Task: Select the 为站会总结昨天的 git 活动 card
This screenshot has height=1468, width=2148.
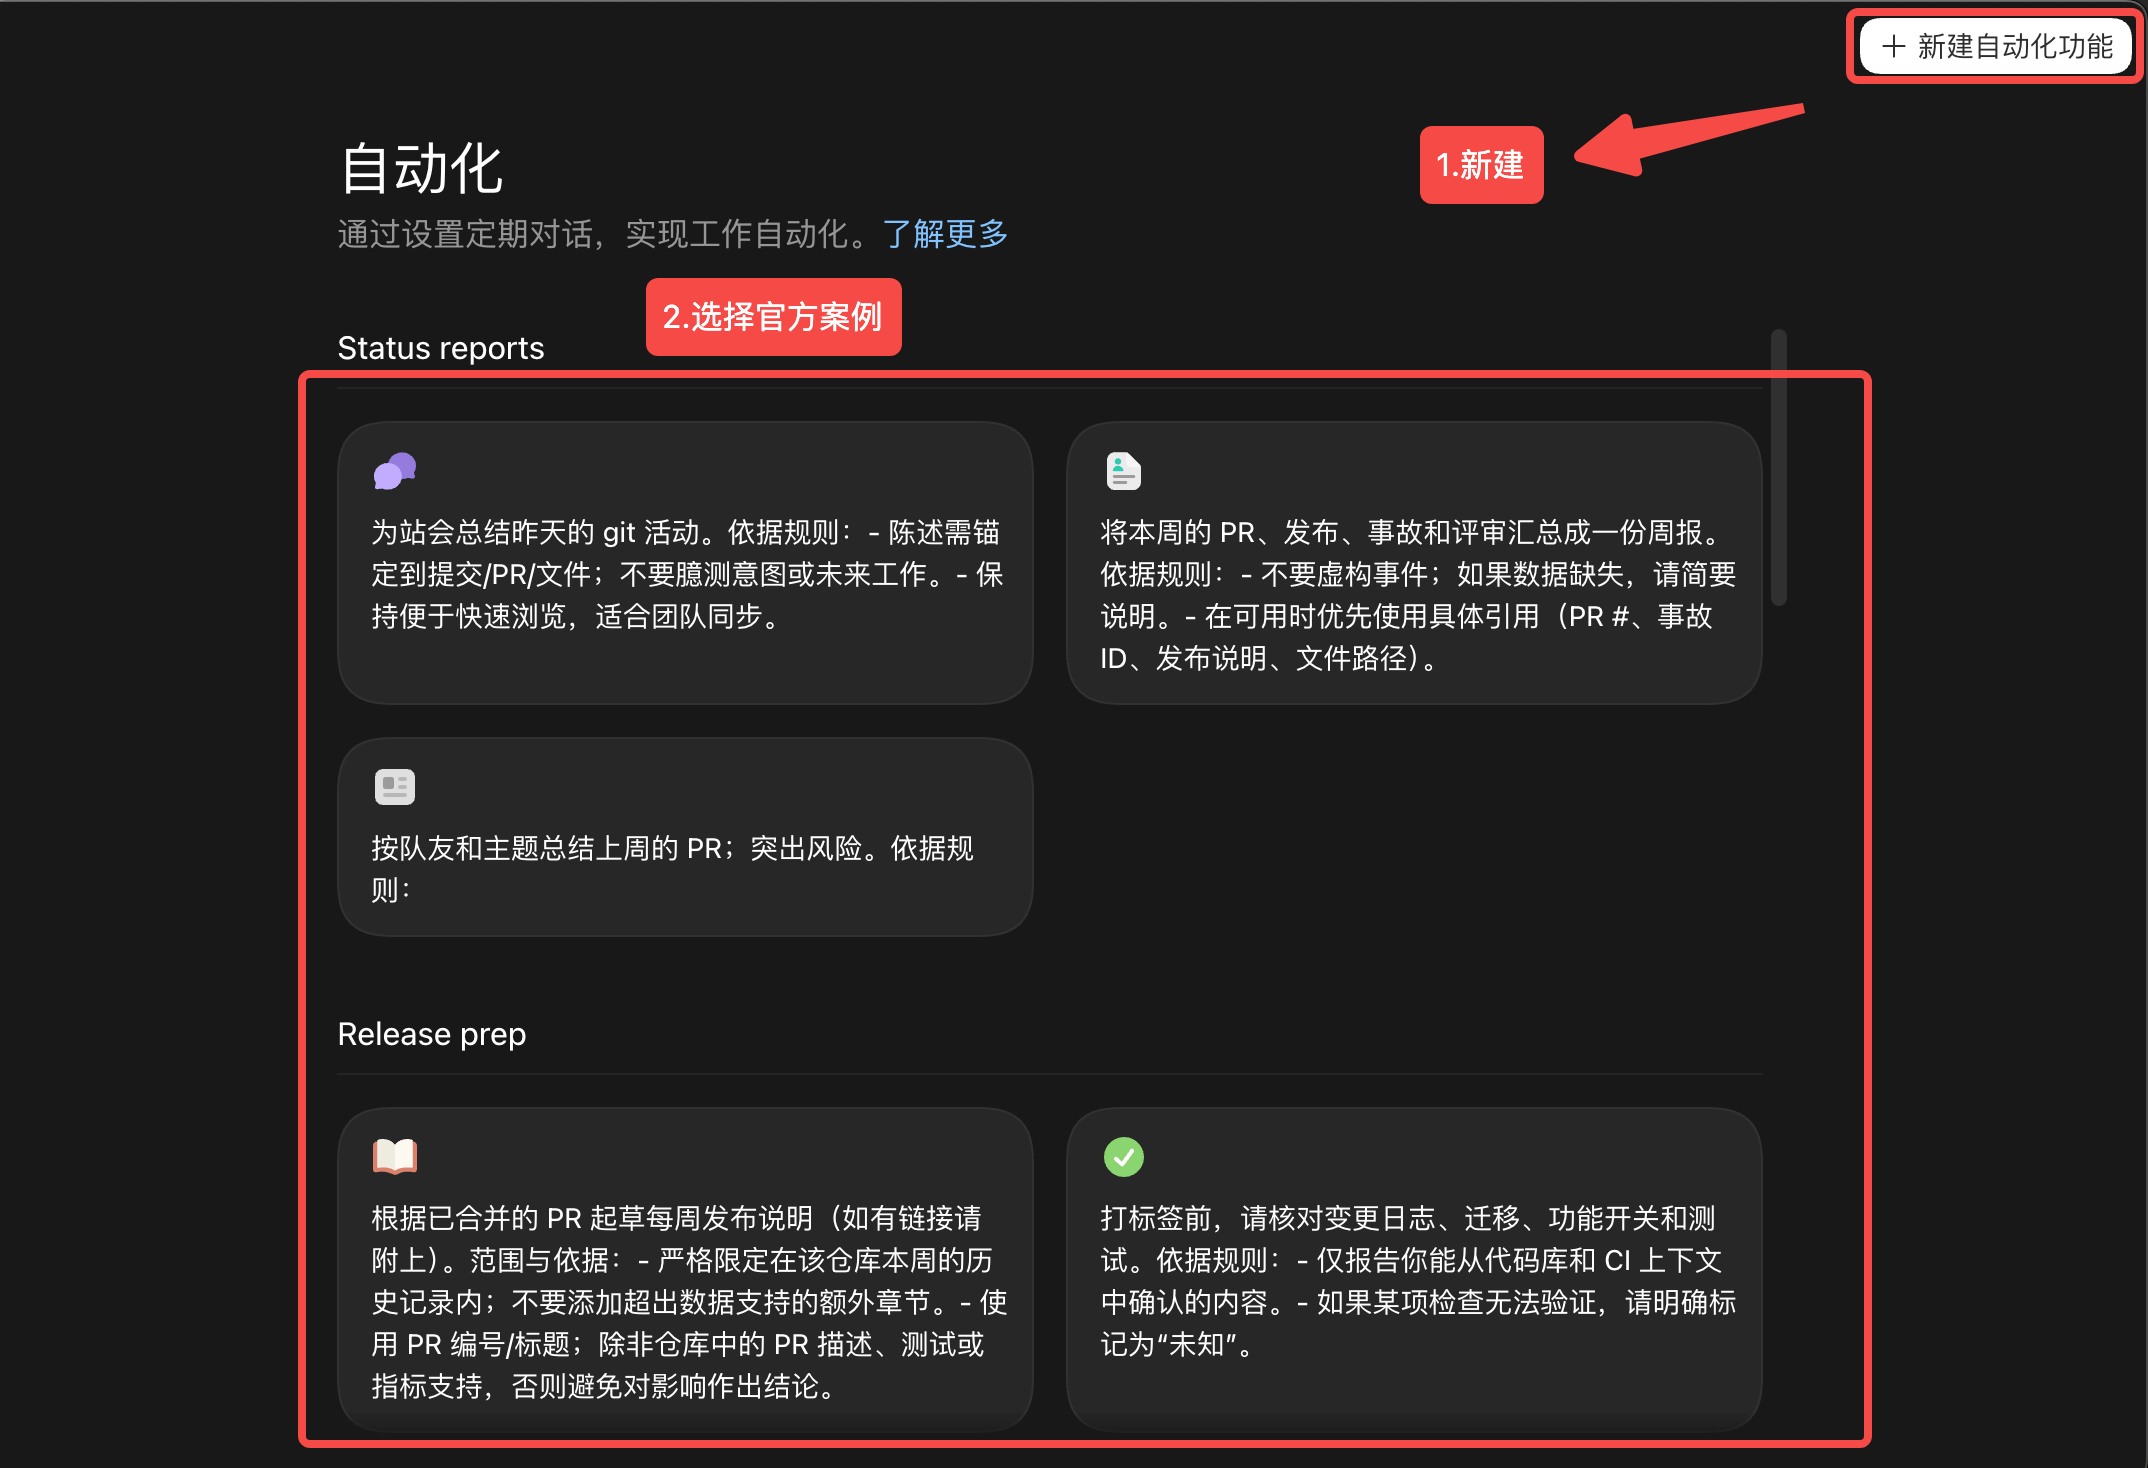Action: (x=685, y=563)
